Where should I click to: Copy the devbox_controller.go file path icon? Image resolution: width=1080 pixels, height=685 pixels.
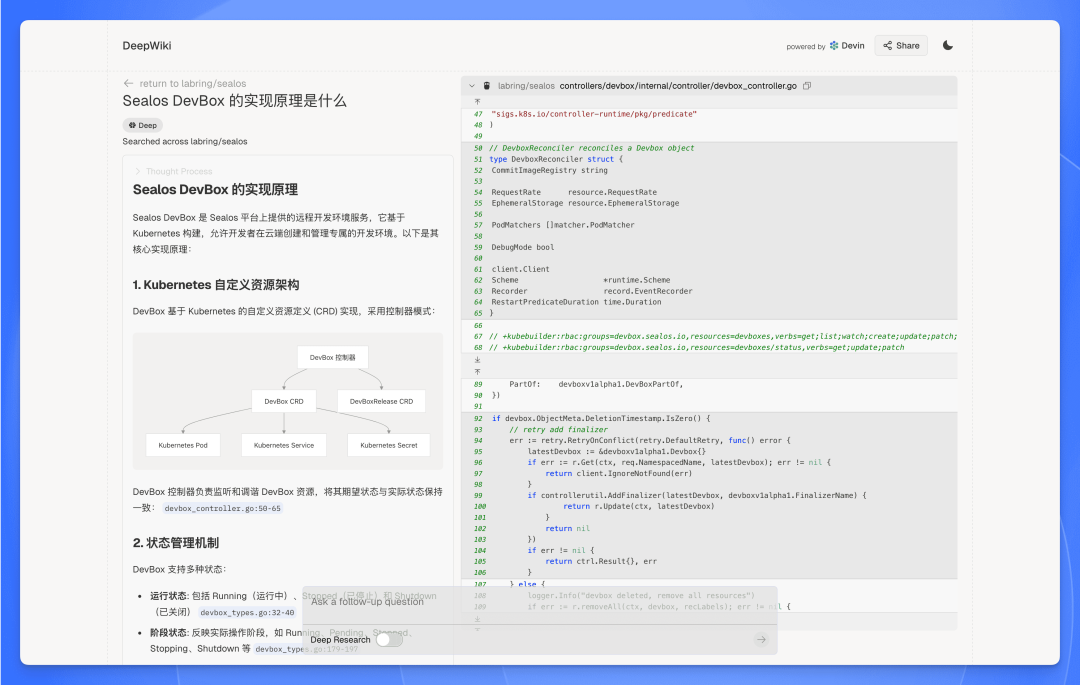[806, 85]
